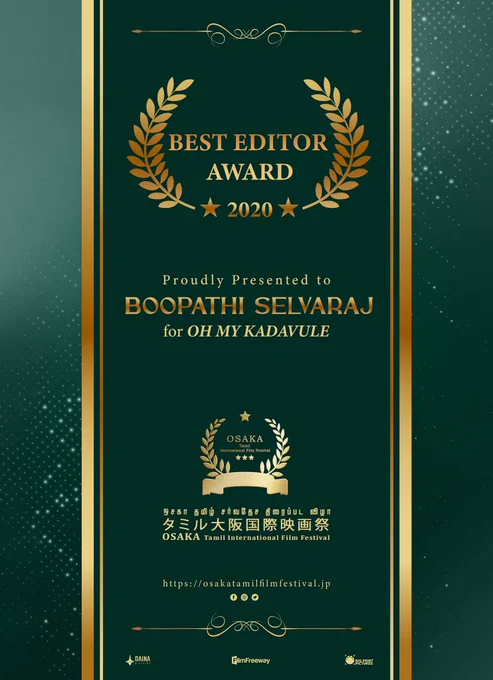Click the Twitter bird icon
This screenshot has height=680, width=493.
(x=255, y=597)
